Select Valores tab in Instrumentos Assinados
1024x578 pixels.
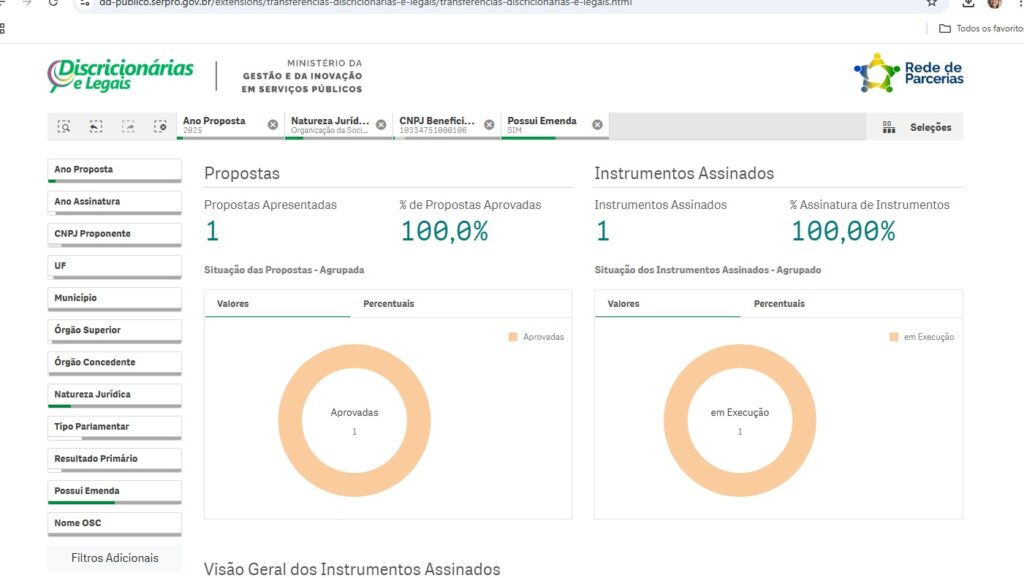pyautogui.click(x=624, y=304)
